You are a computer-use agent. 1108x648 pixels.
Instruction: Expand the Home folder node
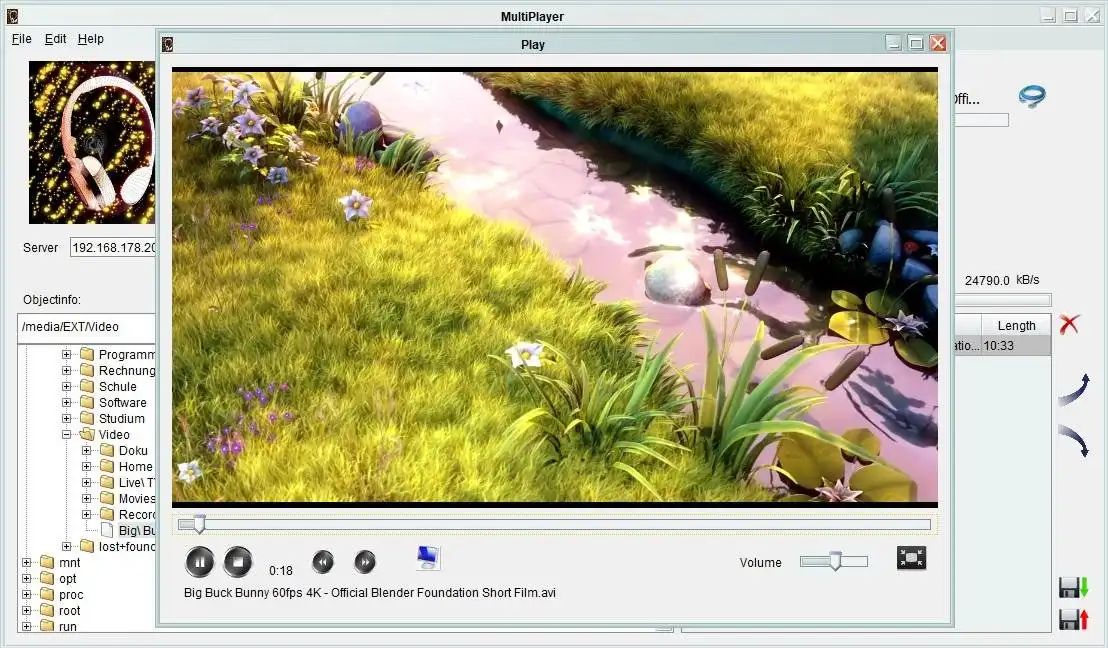pyautogui.click(x=86, y=466)
